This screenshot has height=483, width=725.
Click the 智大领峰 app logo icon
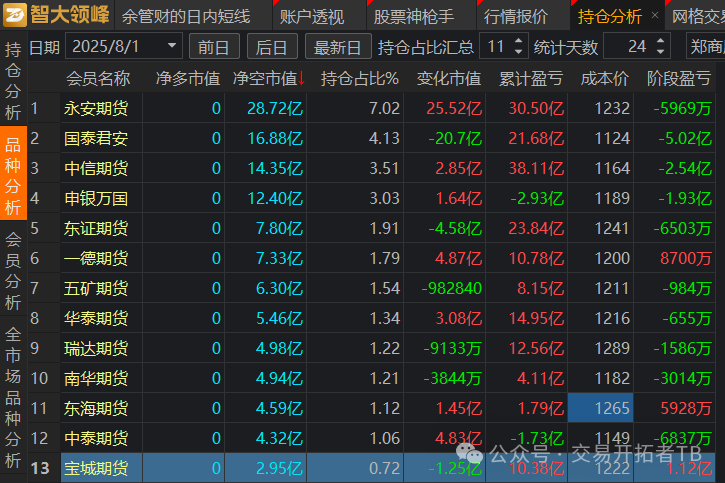pos(14,15)
